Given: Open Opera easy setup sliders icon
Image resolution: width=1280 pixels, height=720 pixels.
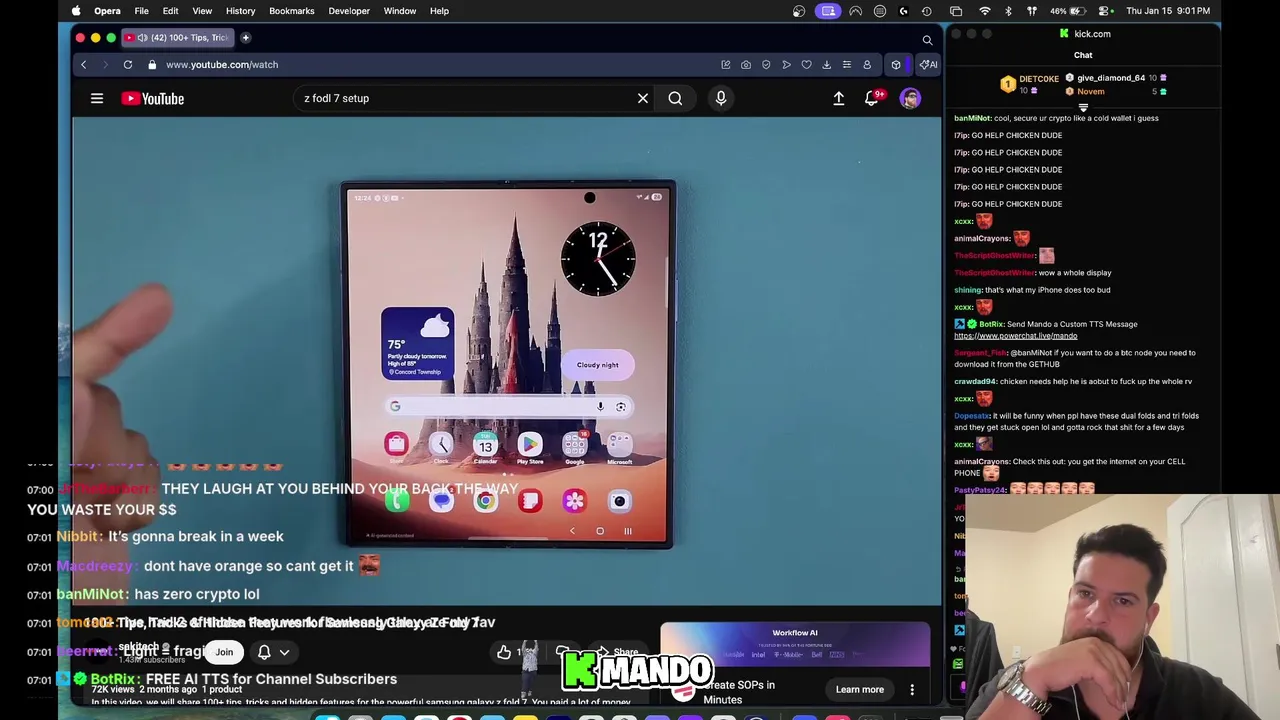Looking at the screenshot, I should (x=847, y=64).
